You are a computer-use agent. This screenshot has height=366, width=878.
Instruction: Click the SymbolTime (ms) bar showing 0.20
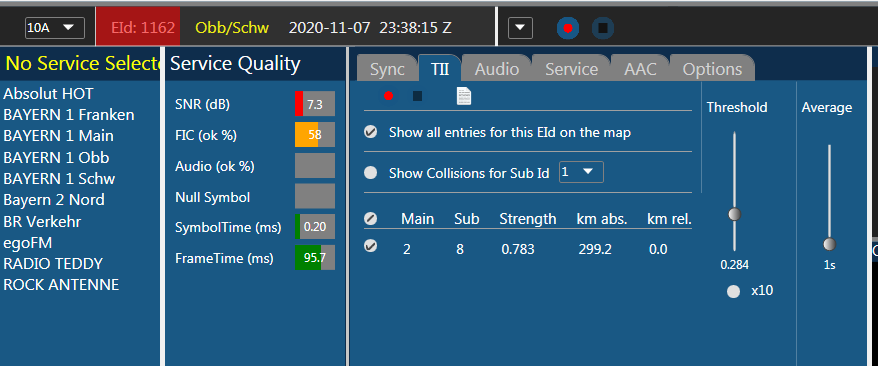coord(315,227)
